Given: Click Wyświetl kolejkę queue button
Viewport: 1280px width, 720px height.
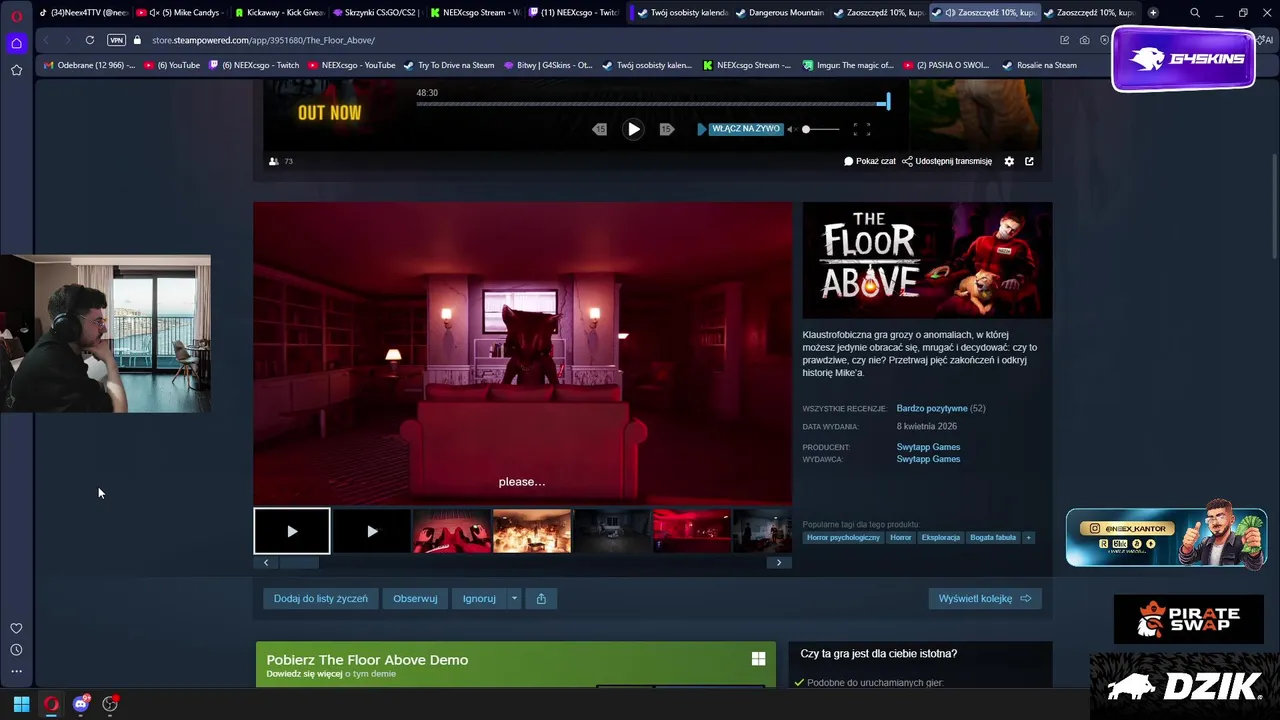Looking at the screenshot, I should (985, 598).
